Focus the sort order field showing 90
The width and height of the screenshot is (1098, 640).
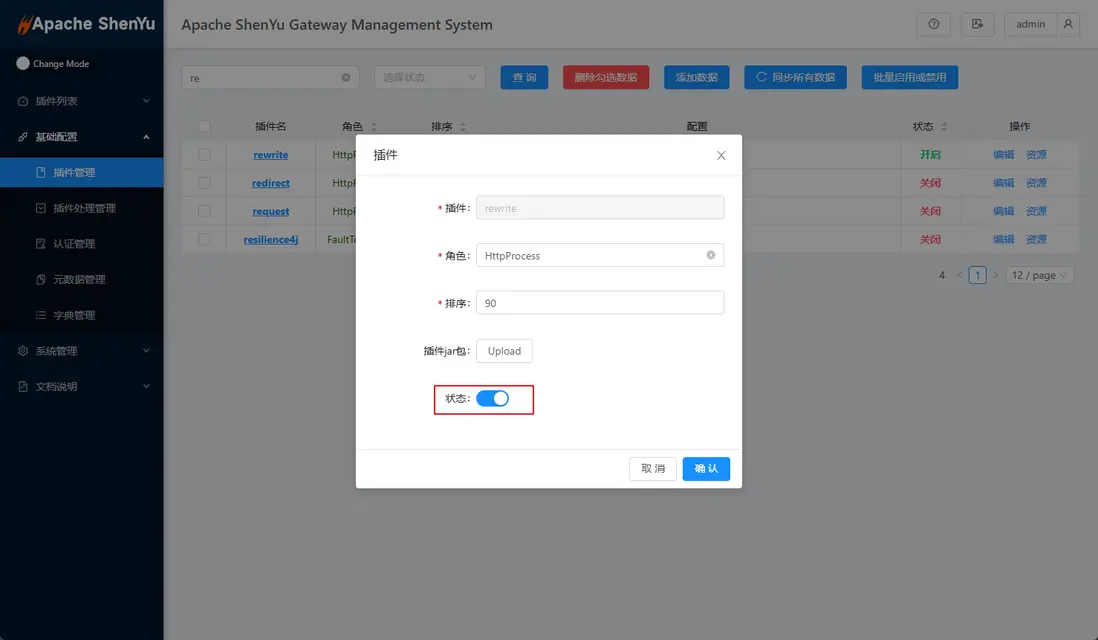[x=599, y=302]
